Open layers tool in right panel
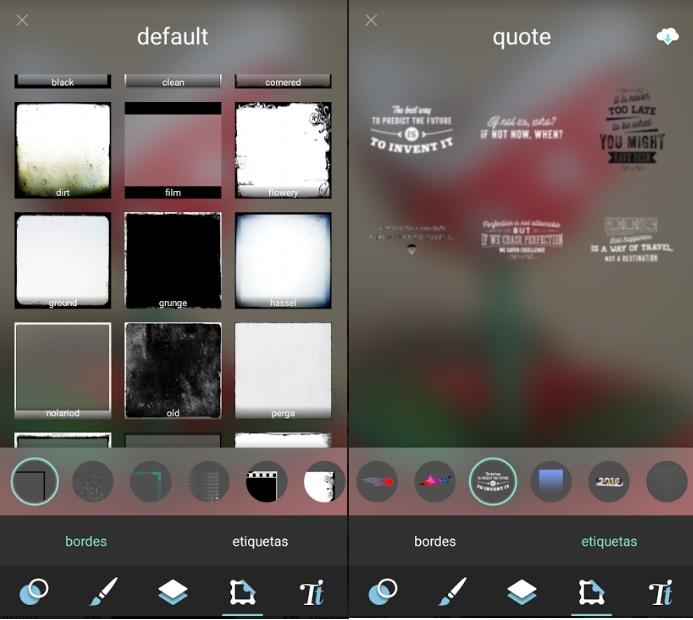693x620 pixels. (522, 593)
